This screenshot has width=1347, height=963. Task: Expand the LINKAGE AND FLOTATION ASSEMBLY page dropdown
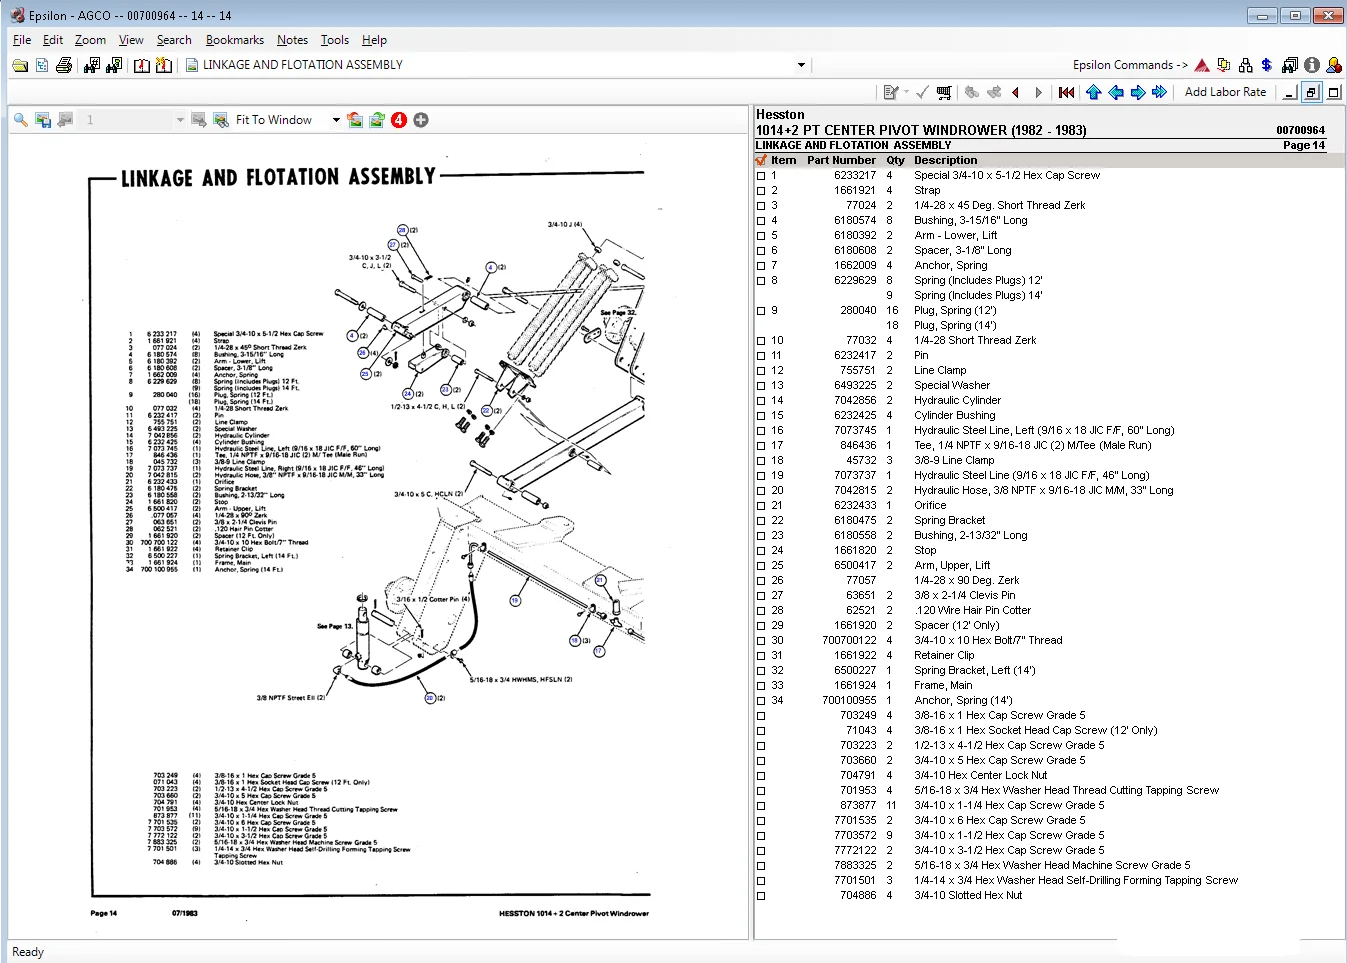tap(801, 65)
